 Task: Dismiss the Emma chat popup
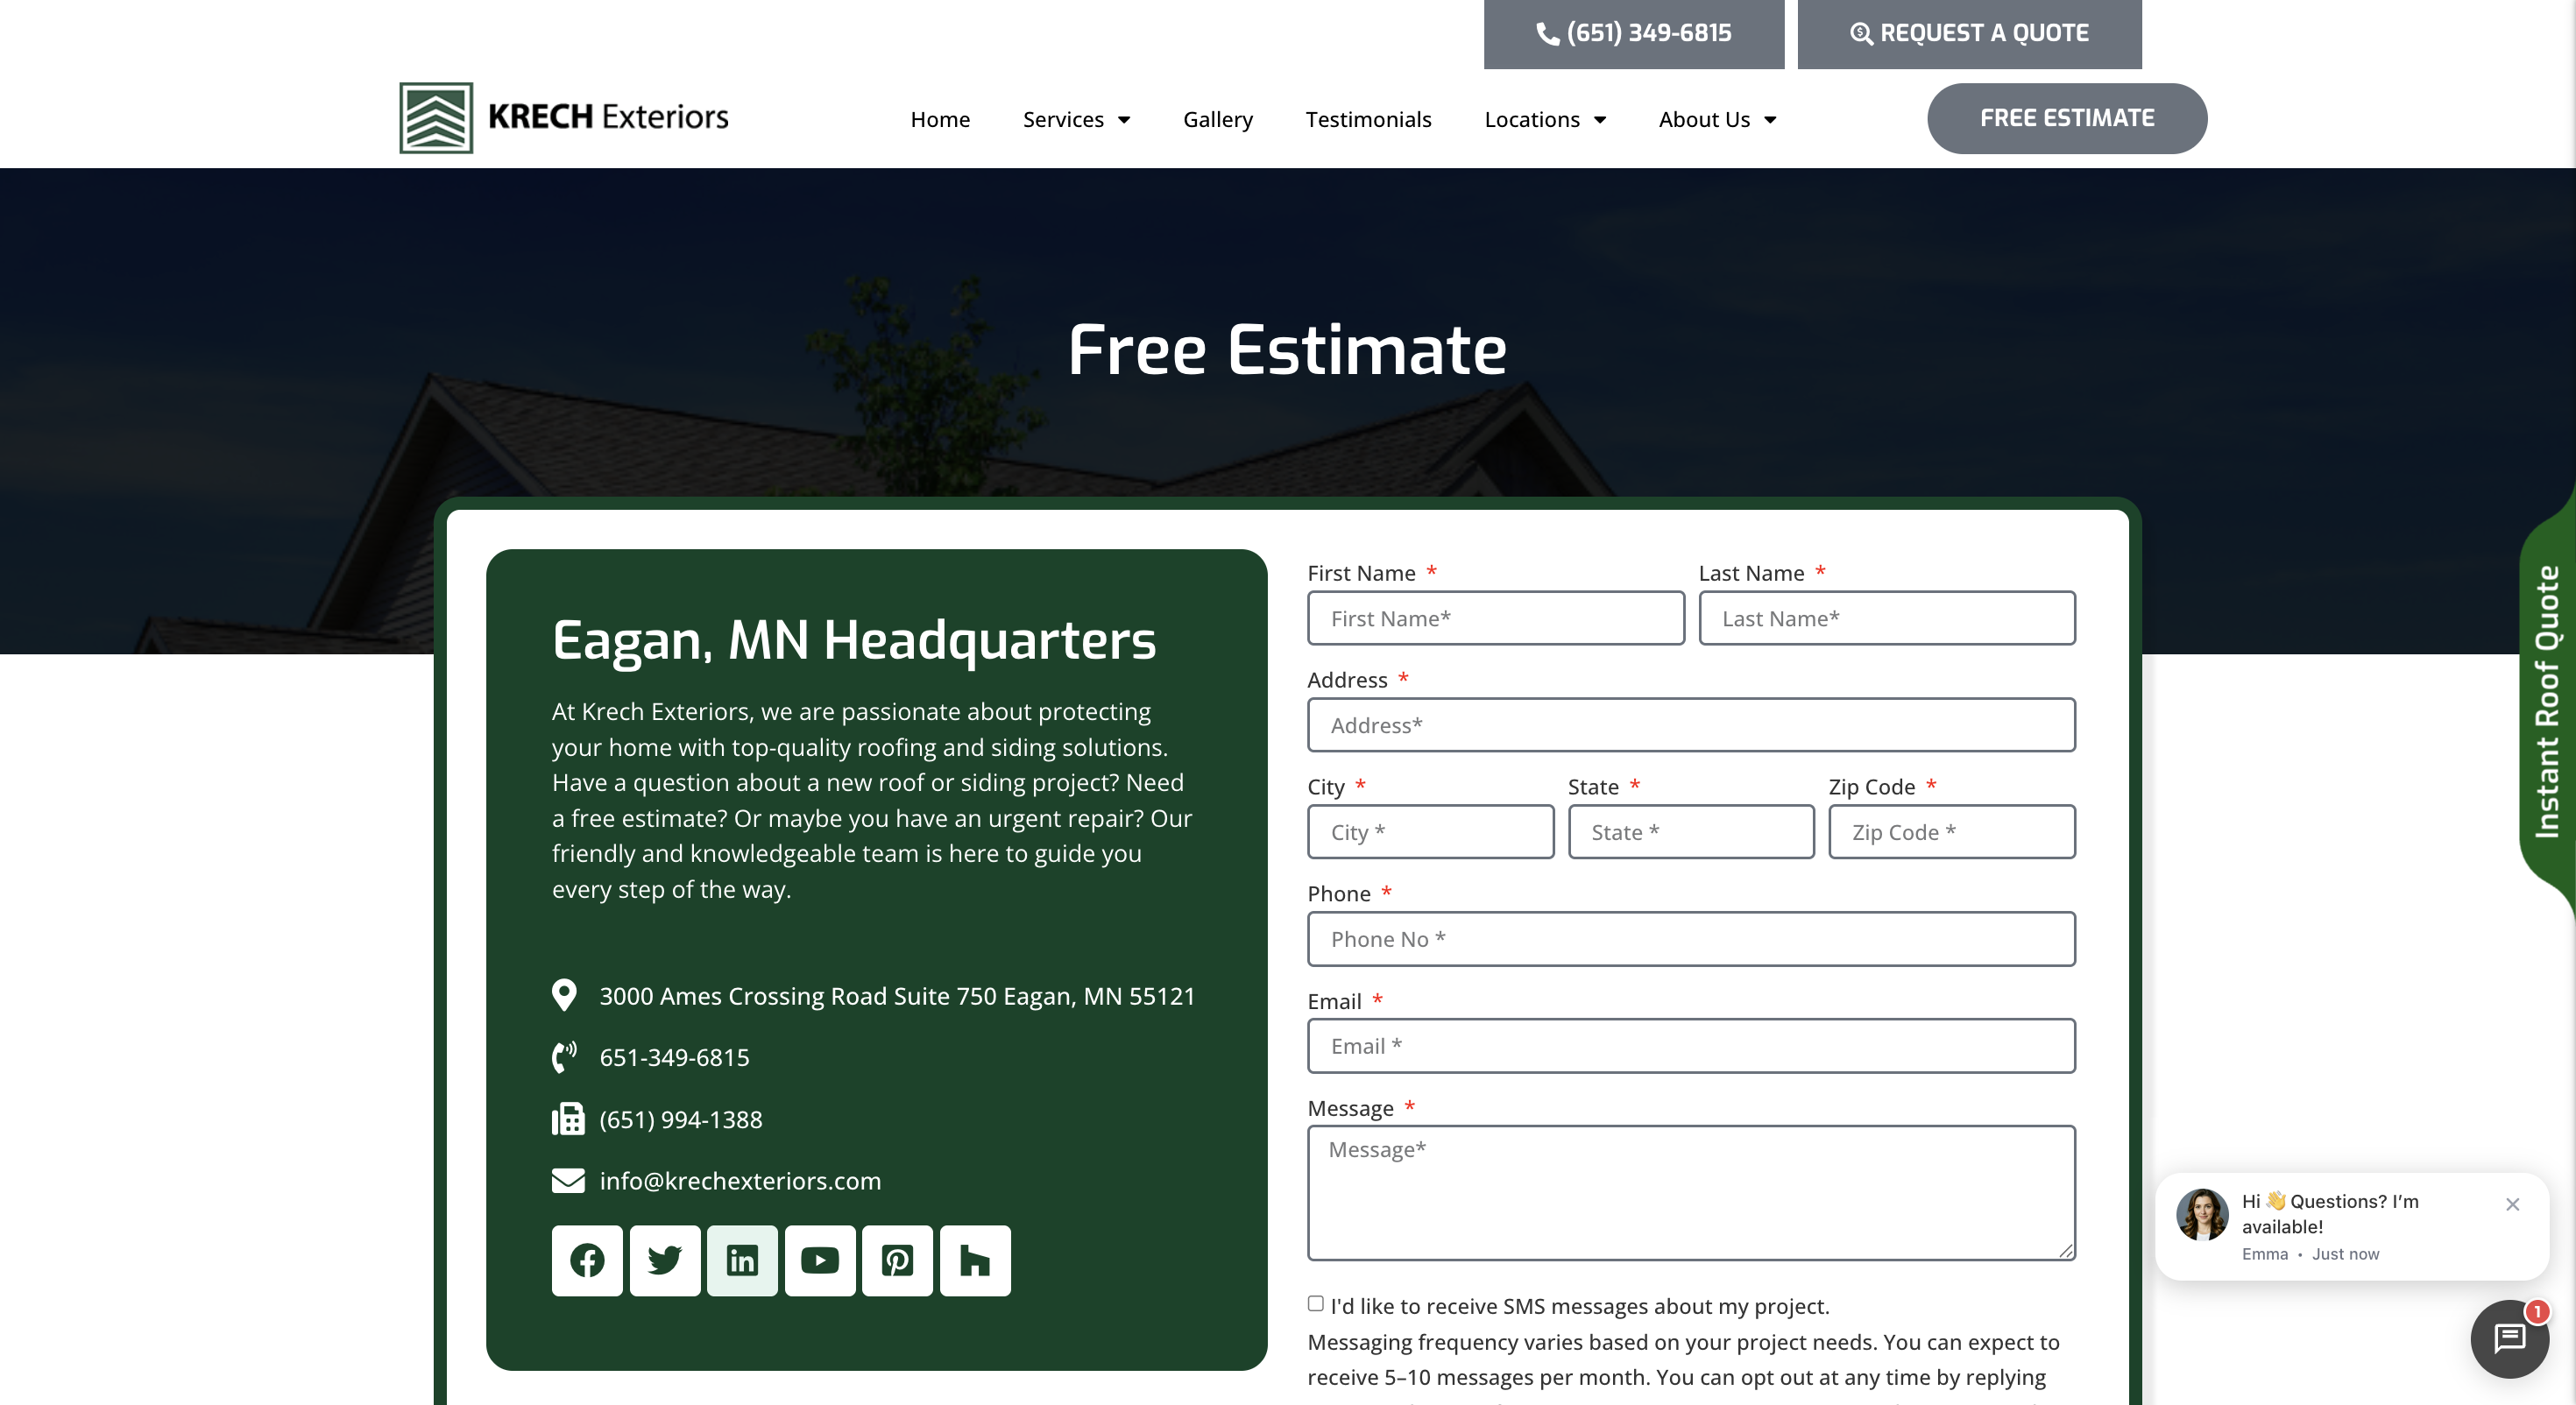click(2512, 1204)
